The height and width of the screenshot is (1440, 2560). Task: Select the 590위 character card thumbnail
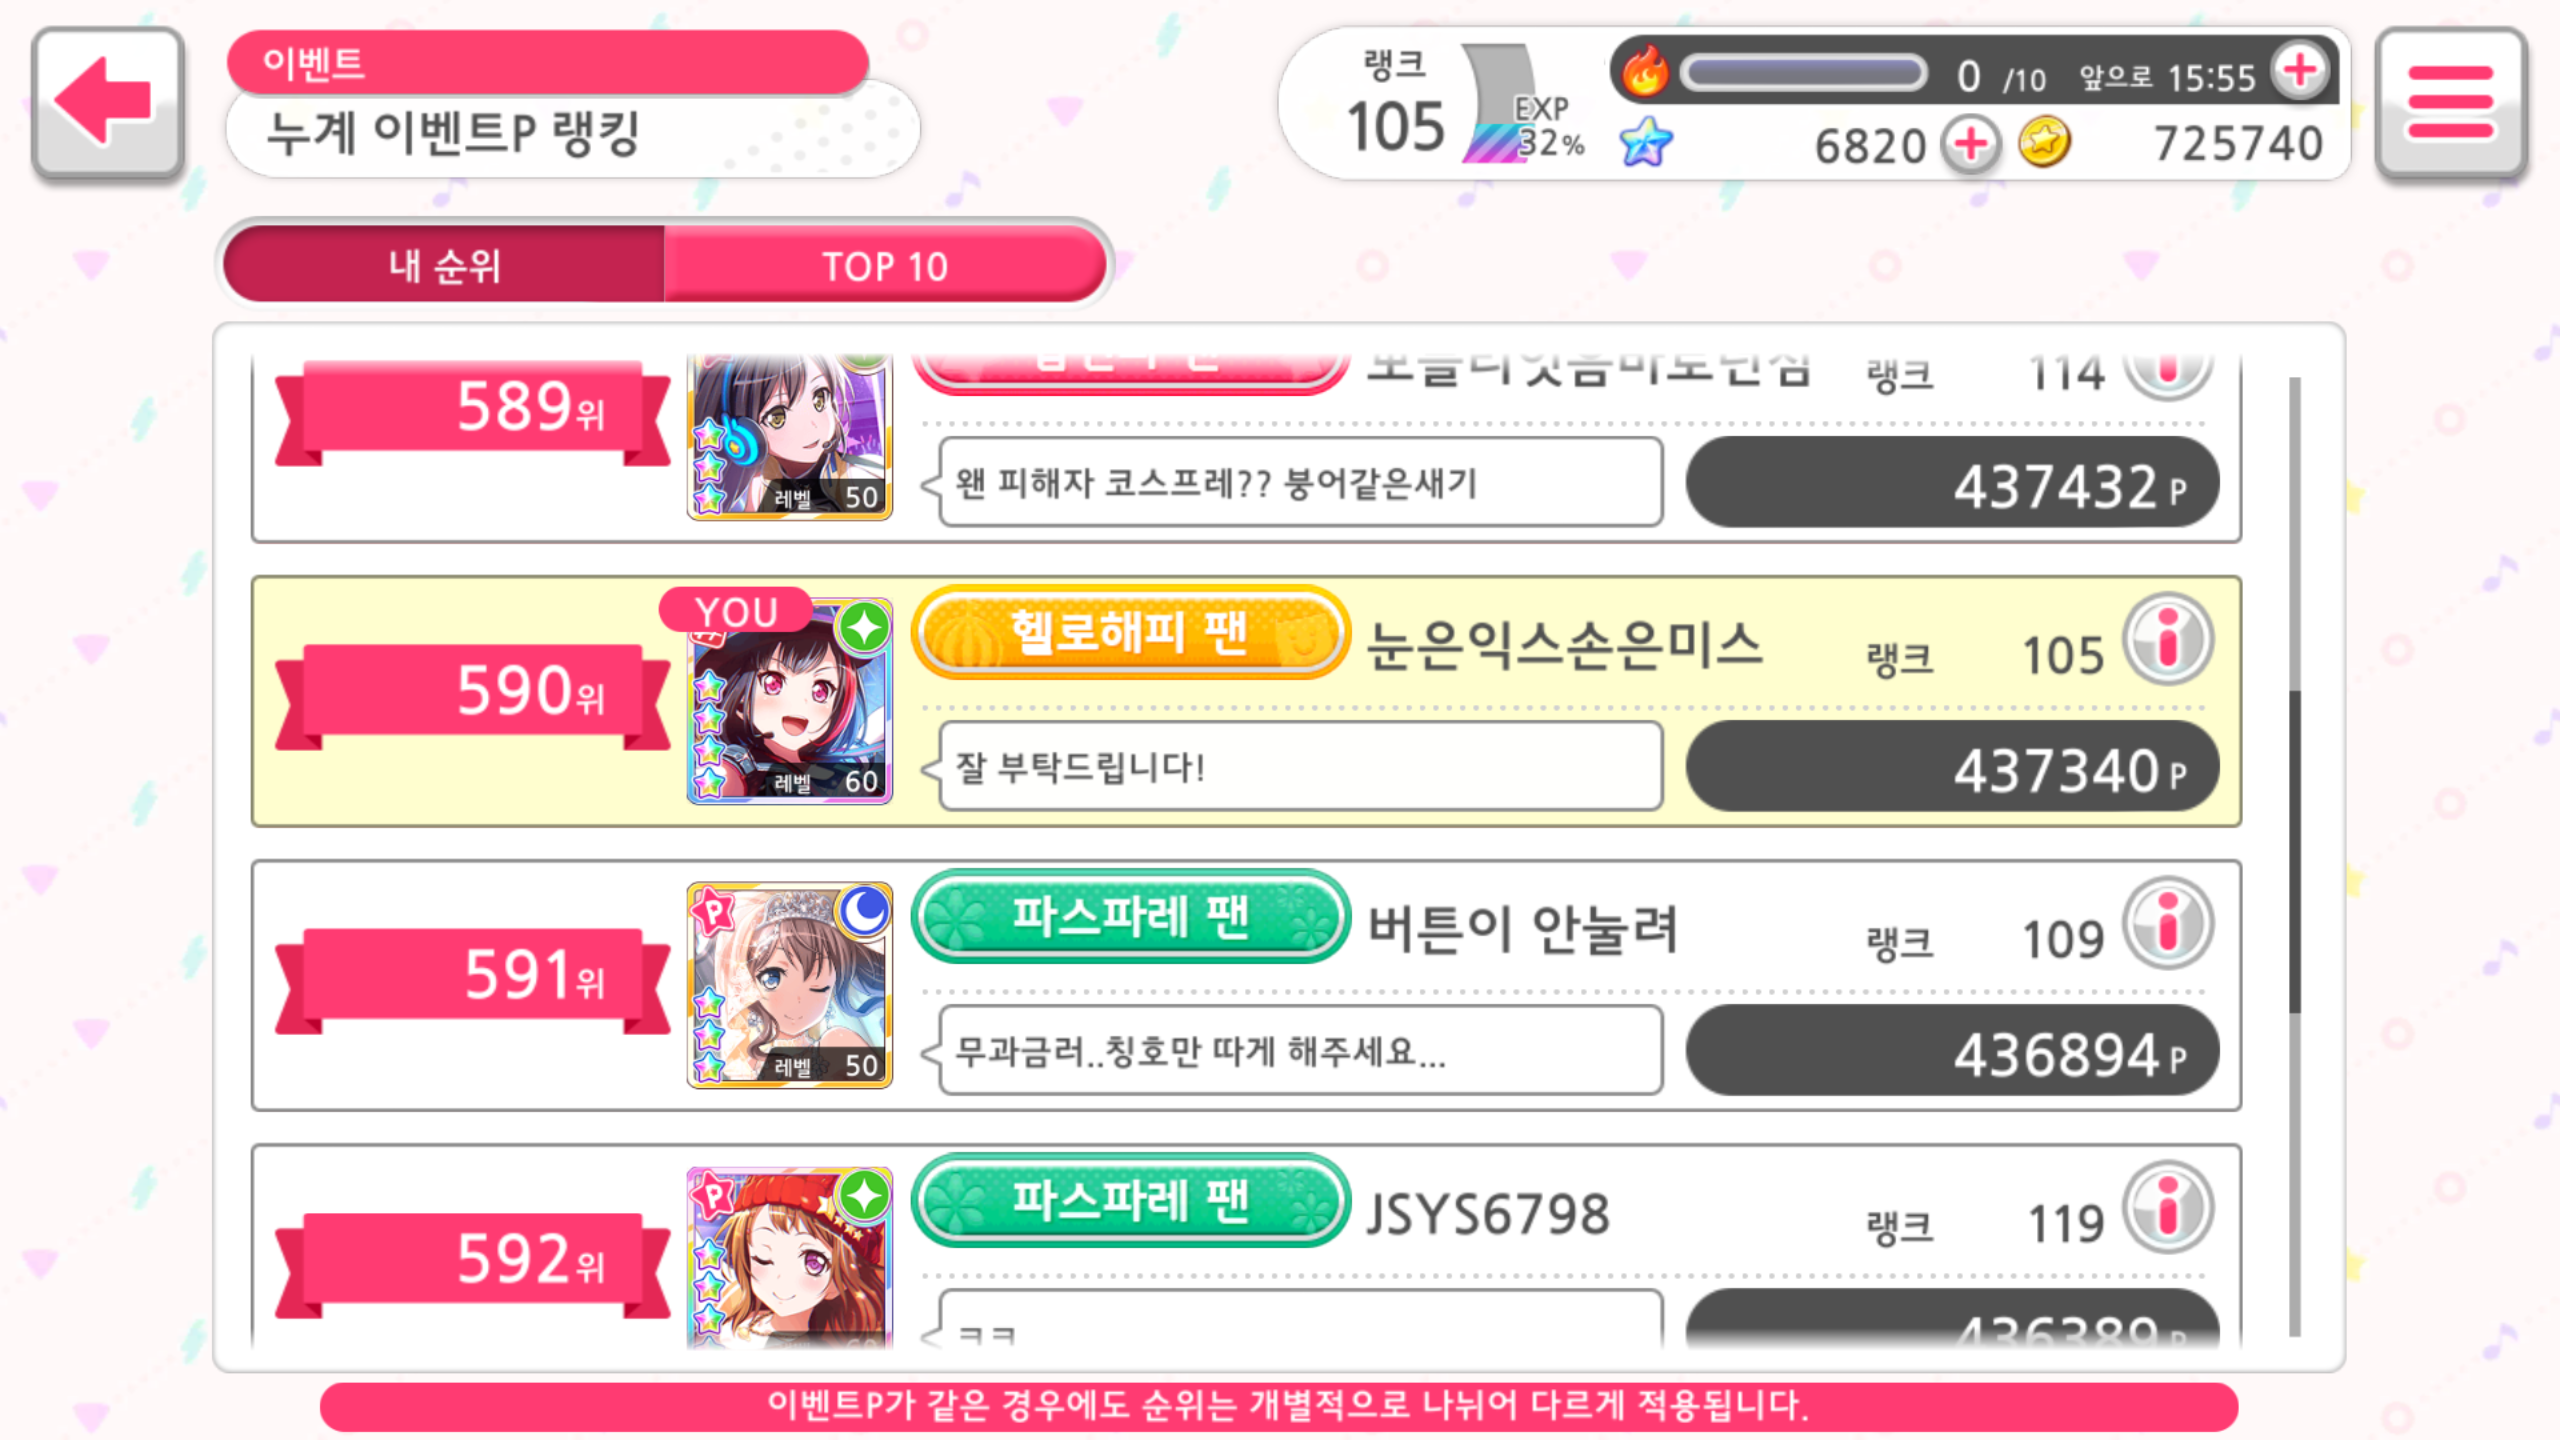pos(790,702)
